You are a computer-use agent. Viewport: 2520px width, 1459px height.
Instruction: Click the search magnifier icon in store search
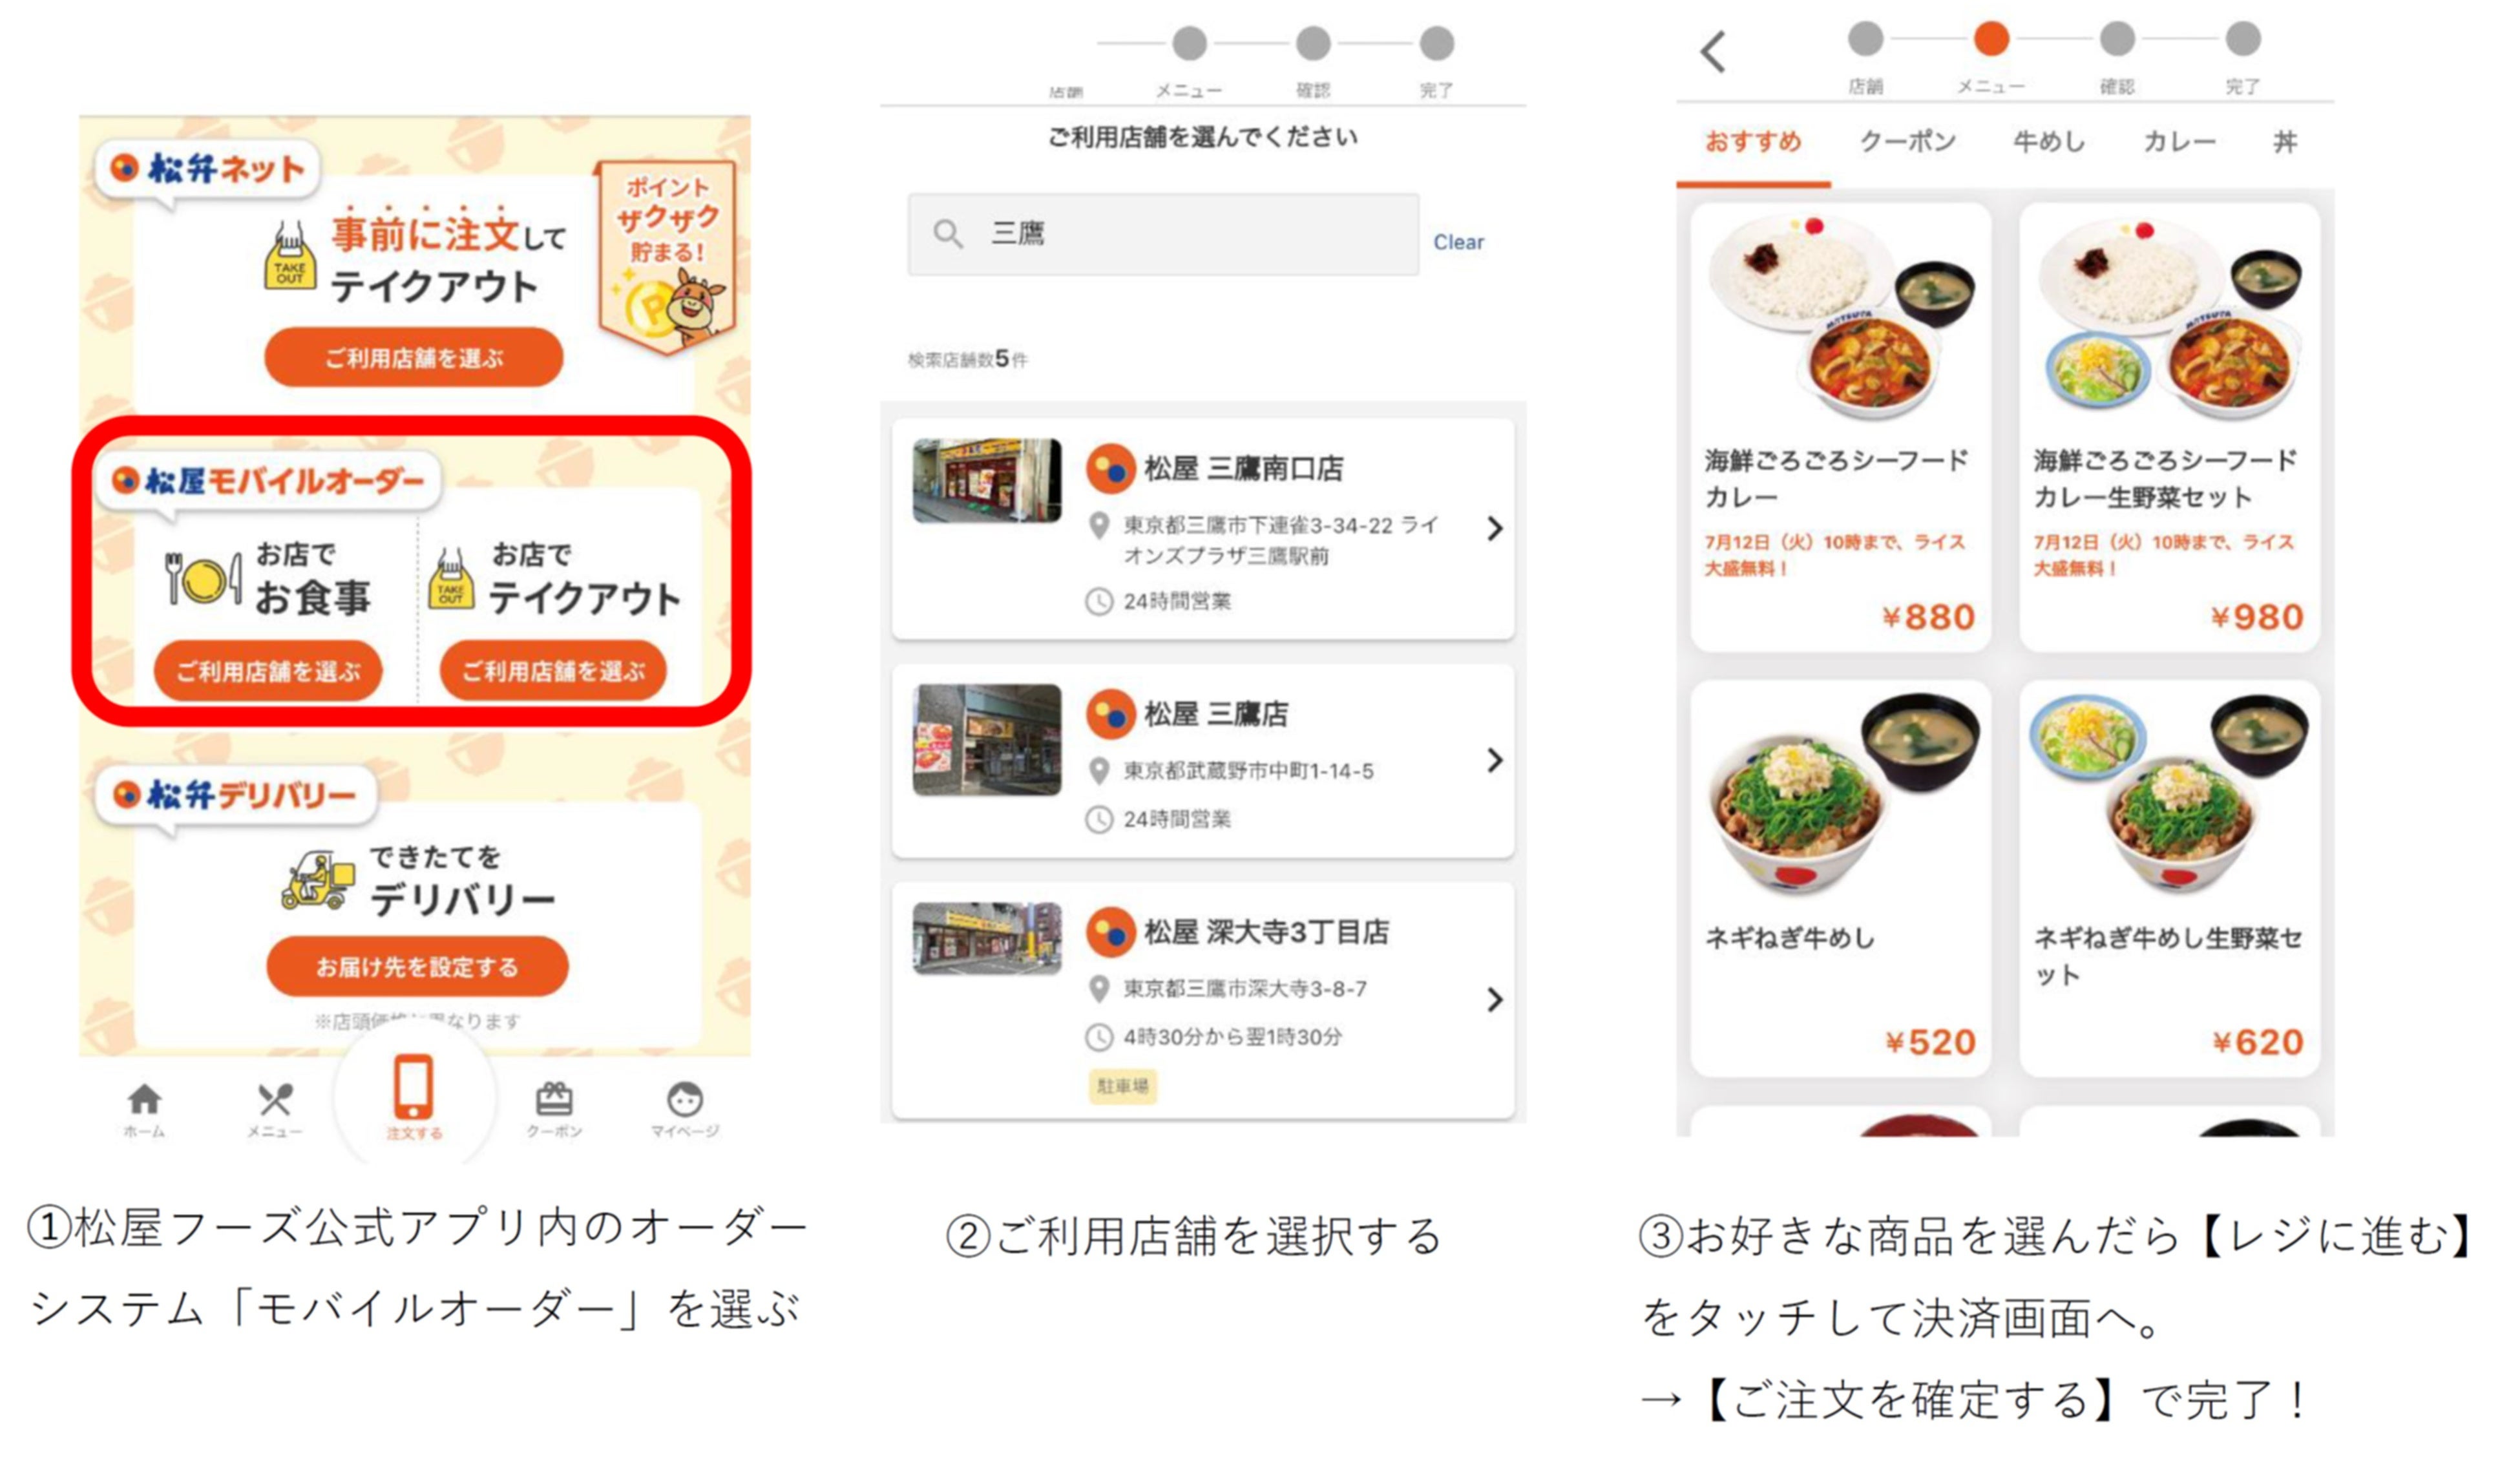947,235
